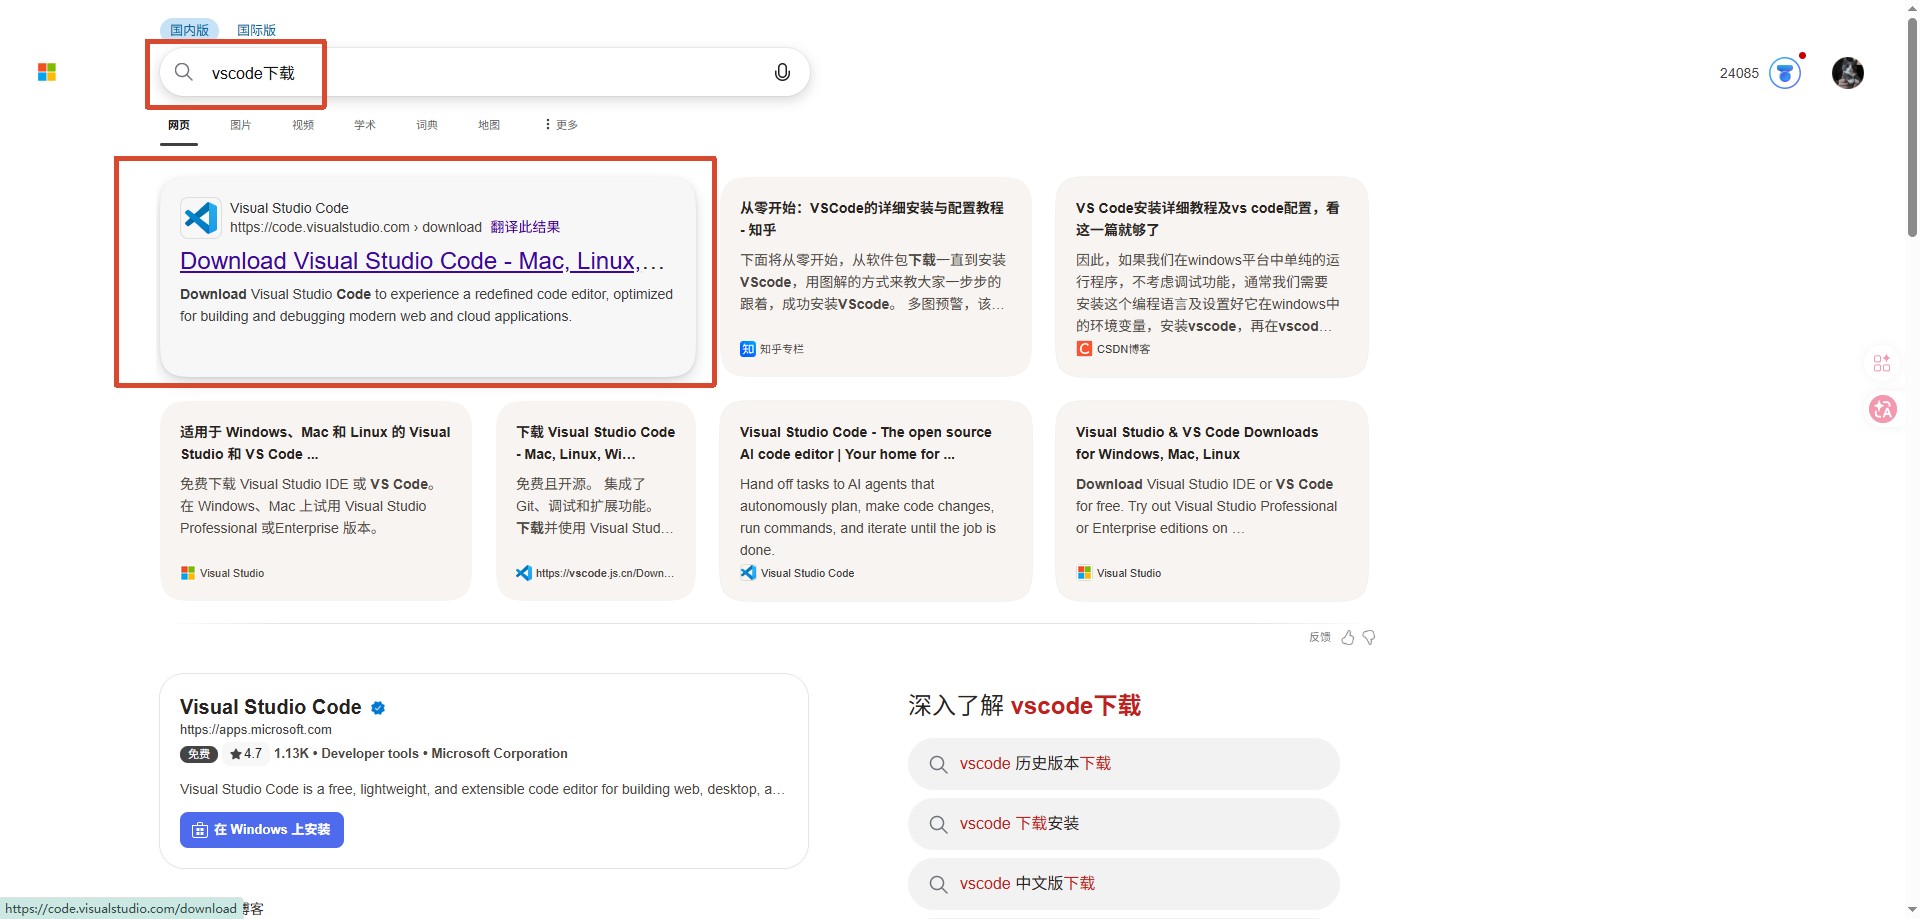Open the Rewards medal icon

click(x=1785, y=73)
